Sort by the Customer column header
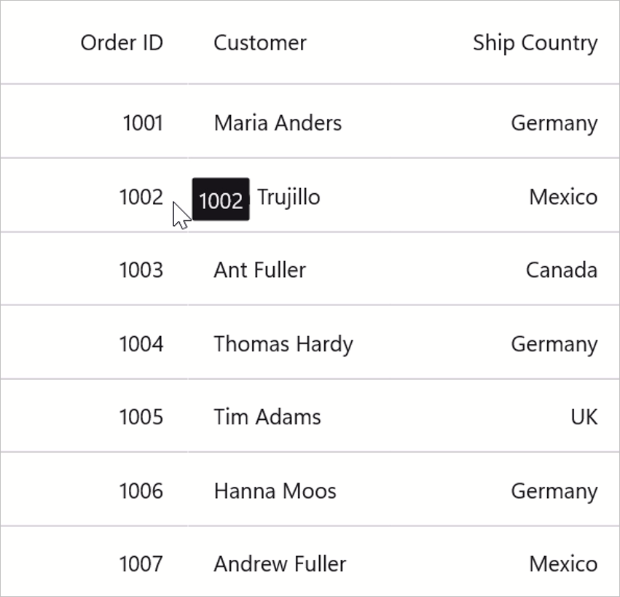The image size is (620, 597). click(x=260, y=43)
